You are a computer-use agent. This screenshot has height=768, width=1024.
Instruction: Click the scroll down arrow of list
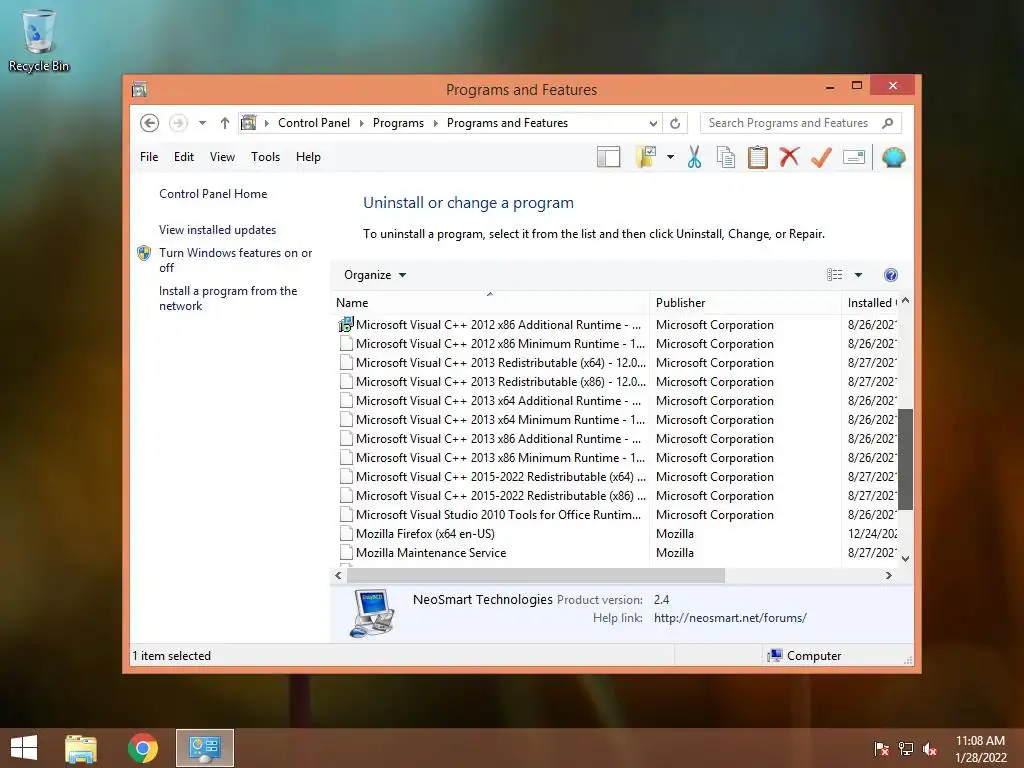pyautogui.click(x=905, y=558)
